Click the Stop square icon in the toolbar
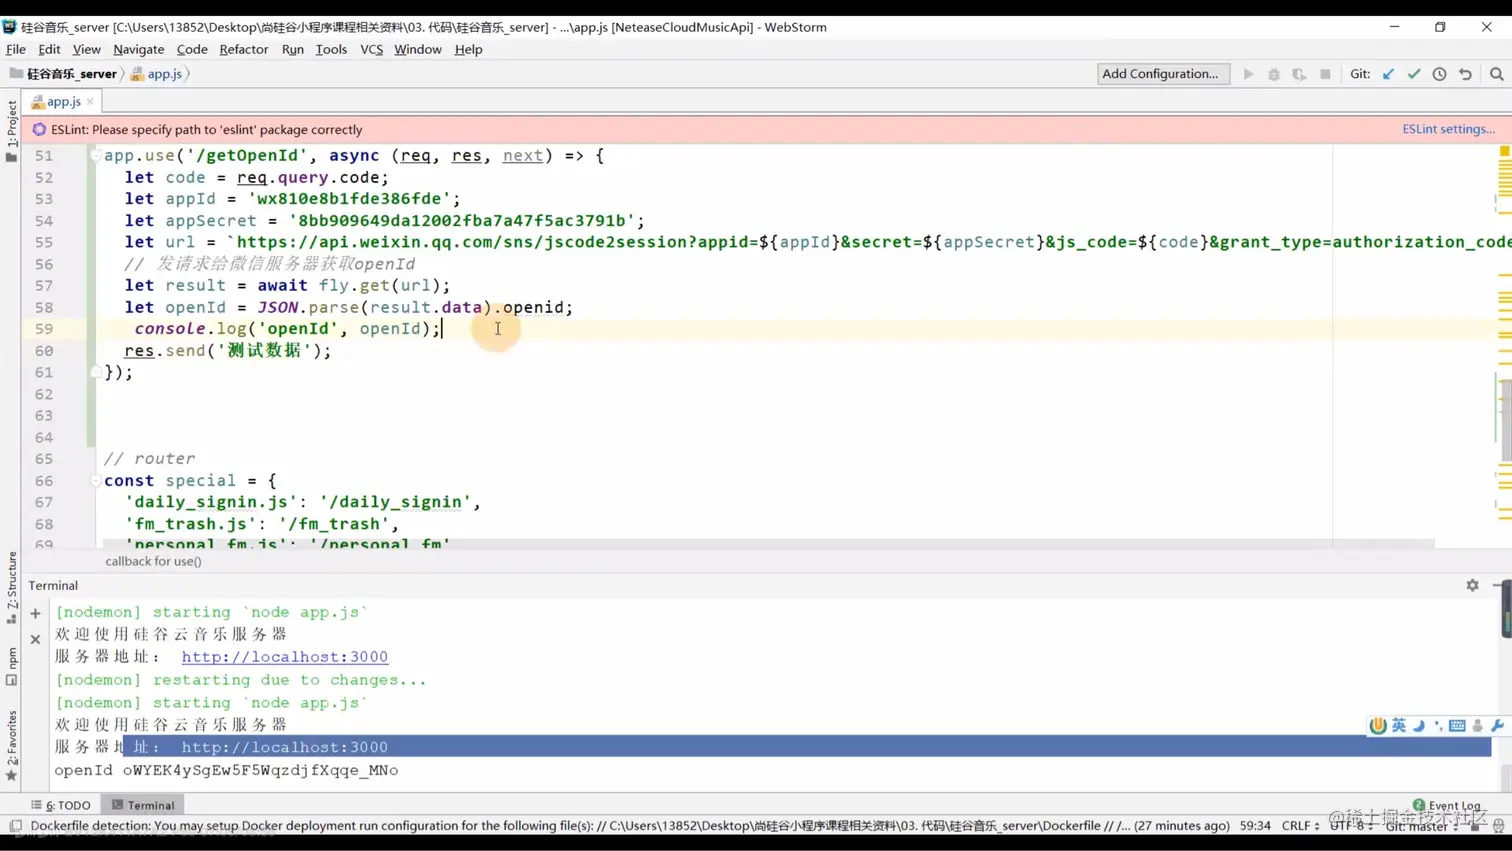 click(x=1325, y=74)
